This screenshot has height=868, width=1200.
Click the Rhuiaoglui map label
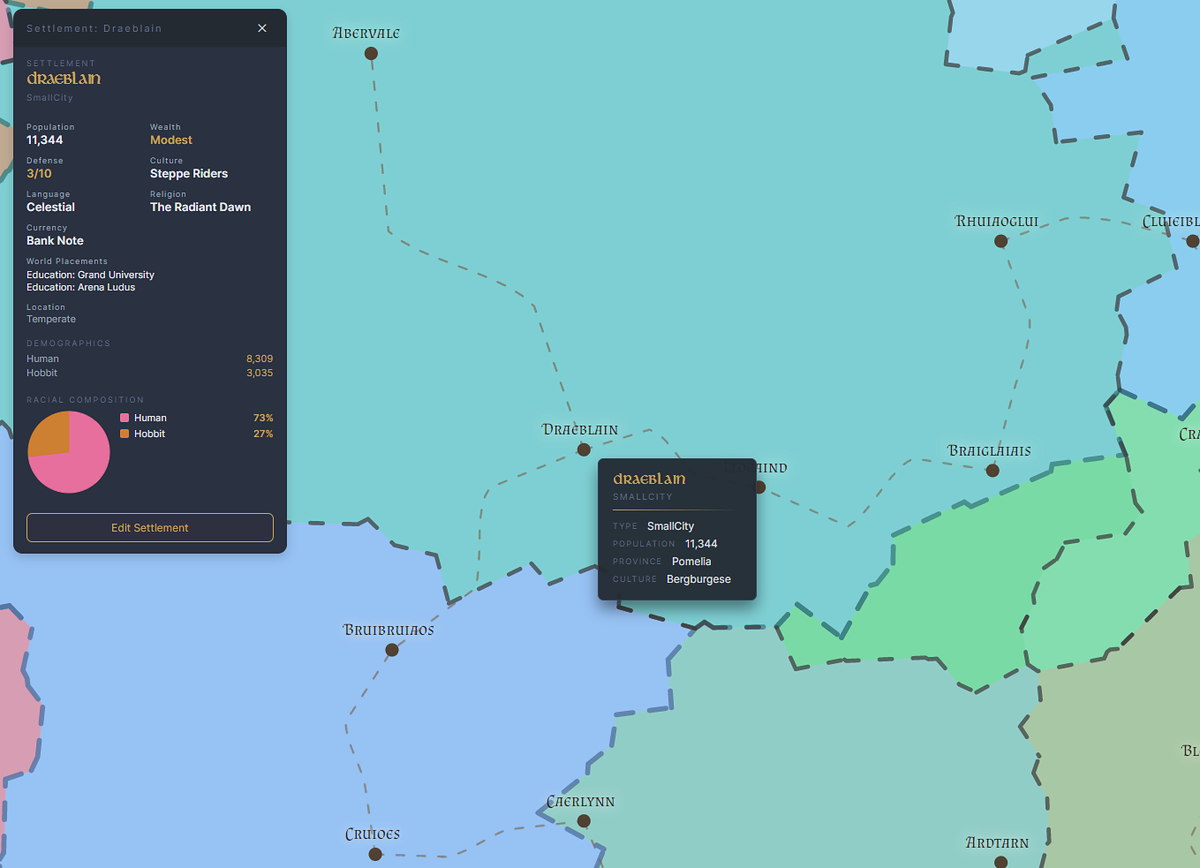pyautogui.click(x=997, y=221)
